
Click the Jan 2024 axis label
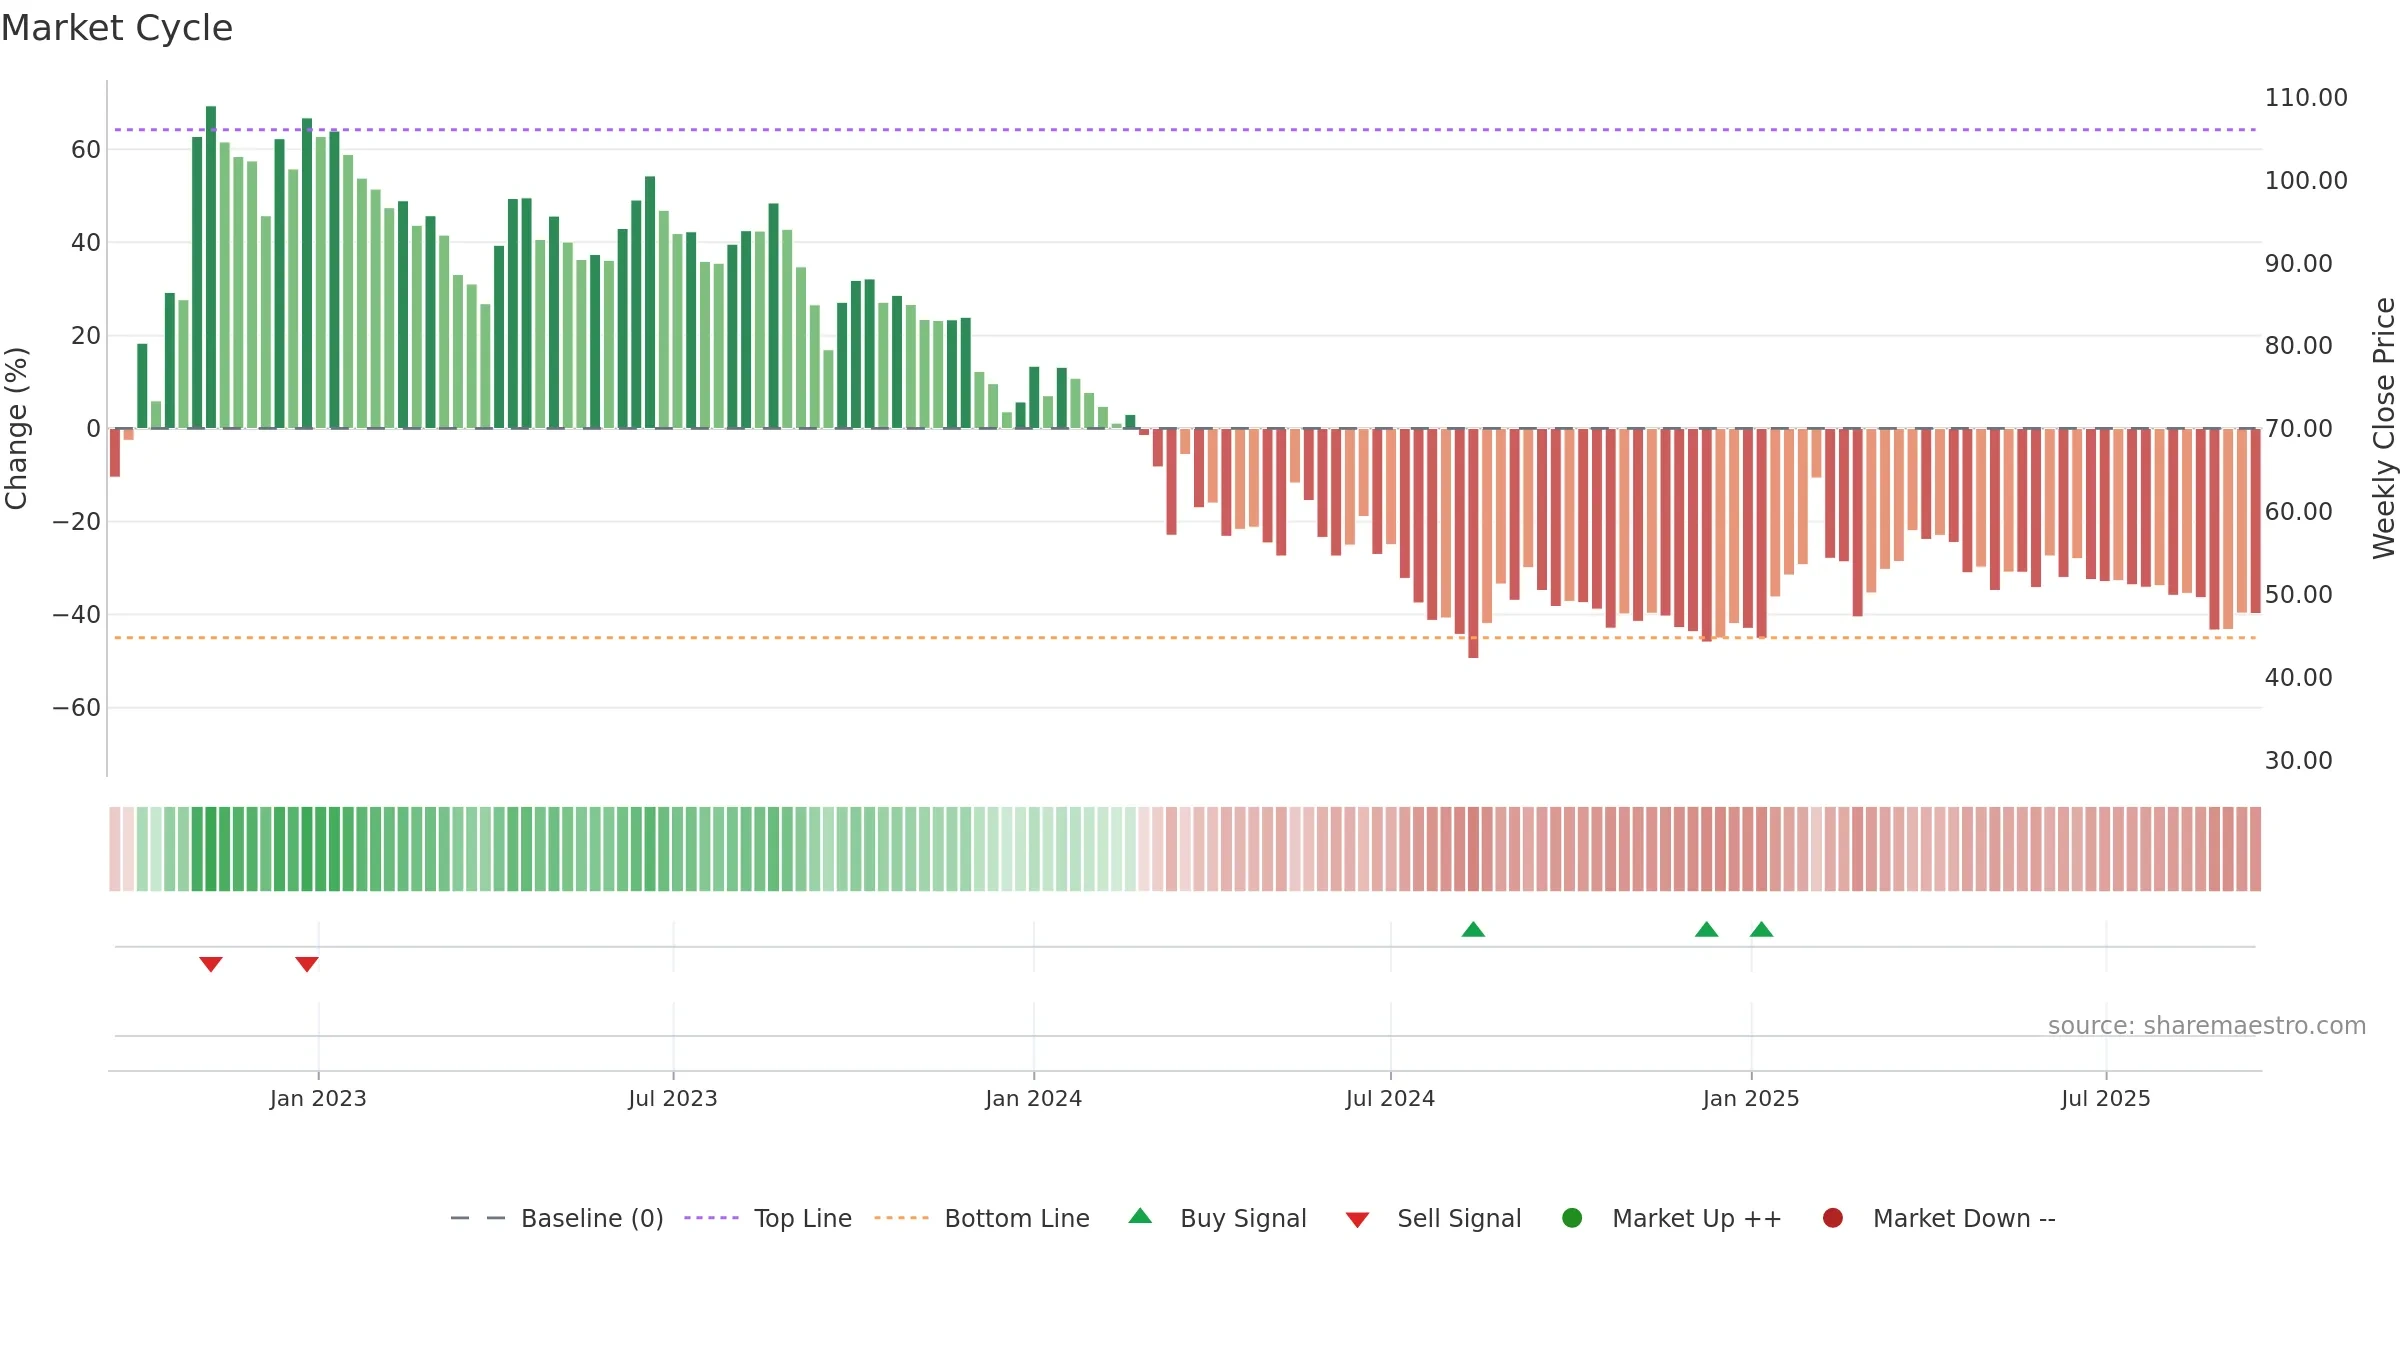(x=1033, y=1098)
